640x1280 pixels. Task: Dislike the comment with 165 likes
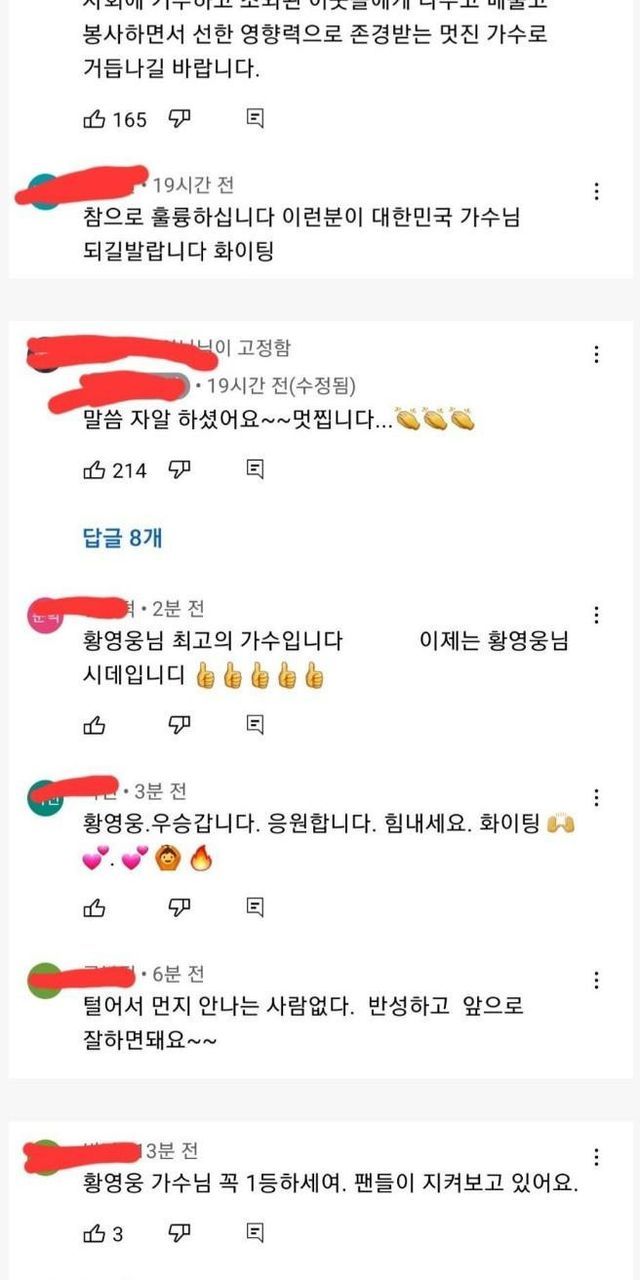coord(180,120)
